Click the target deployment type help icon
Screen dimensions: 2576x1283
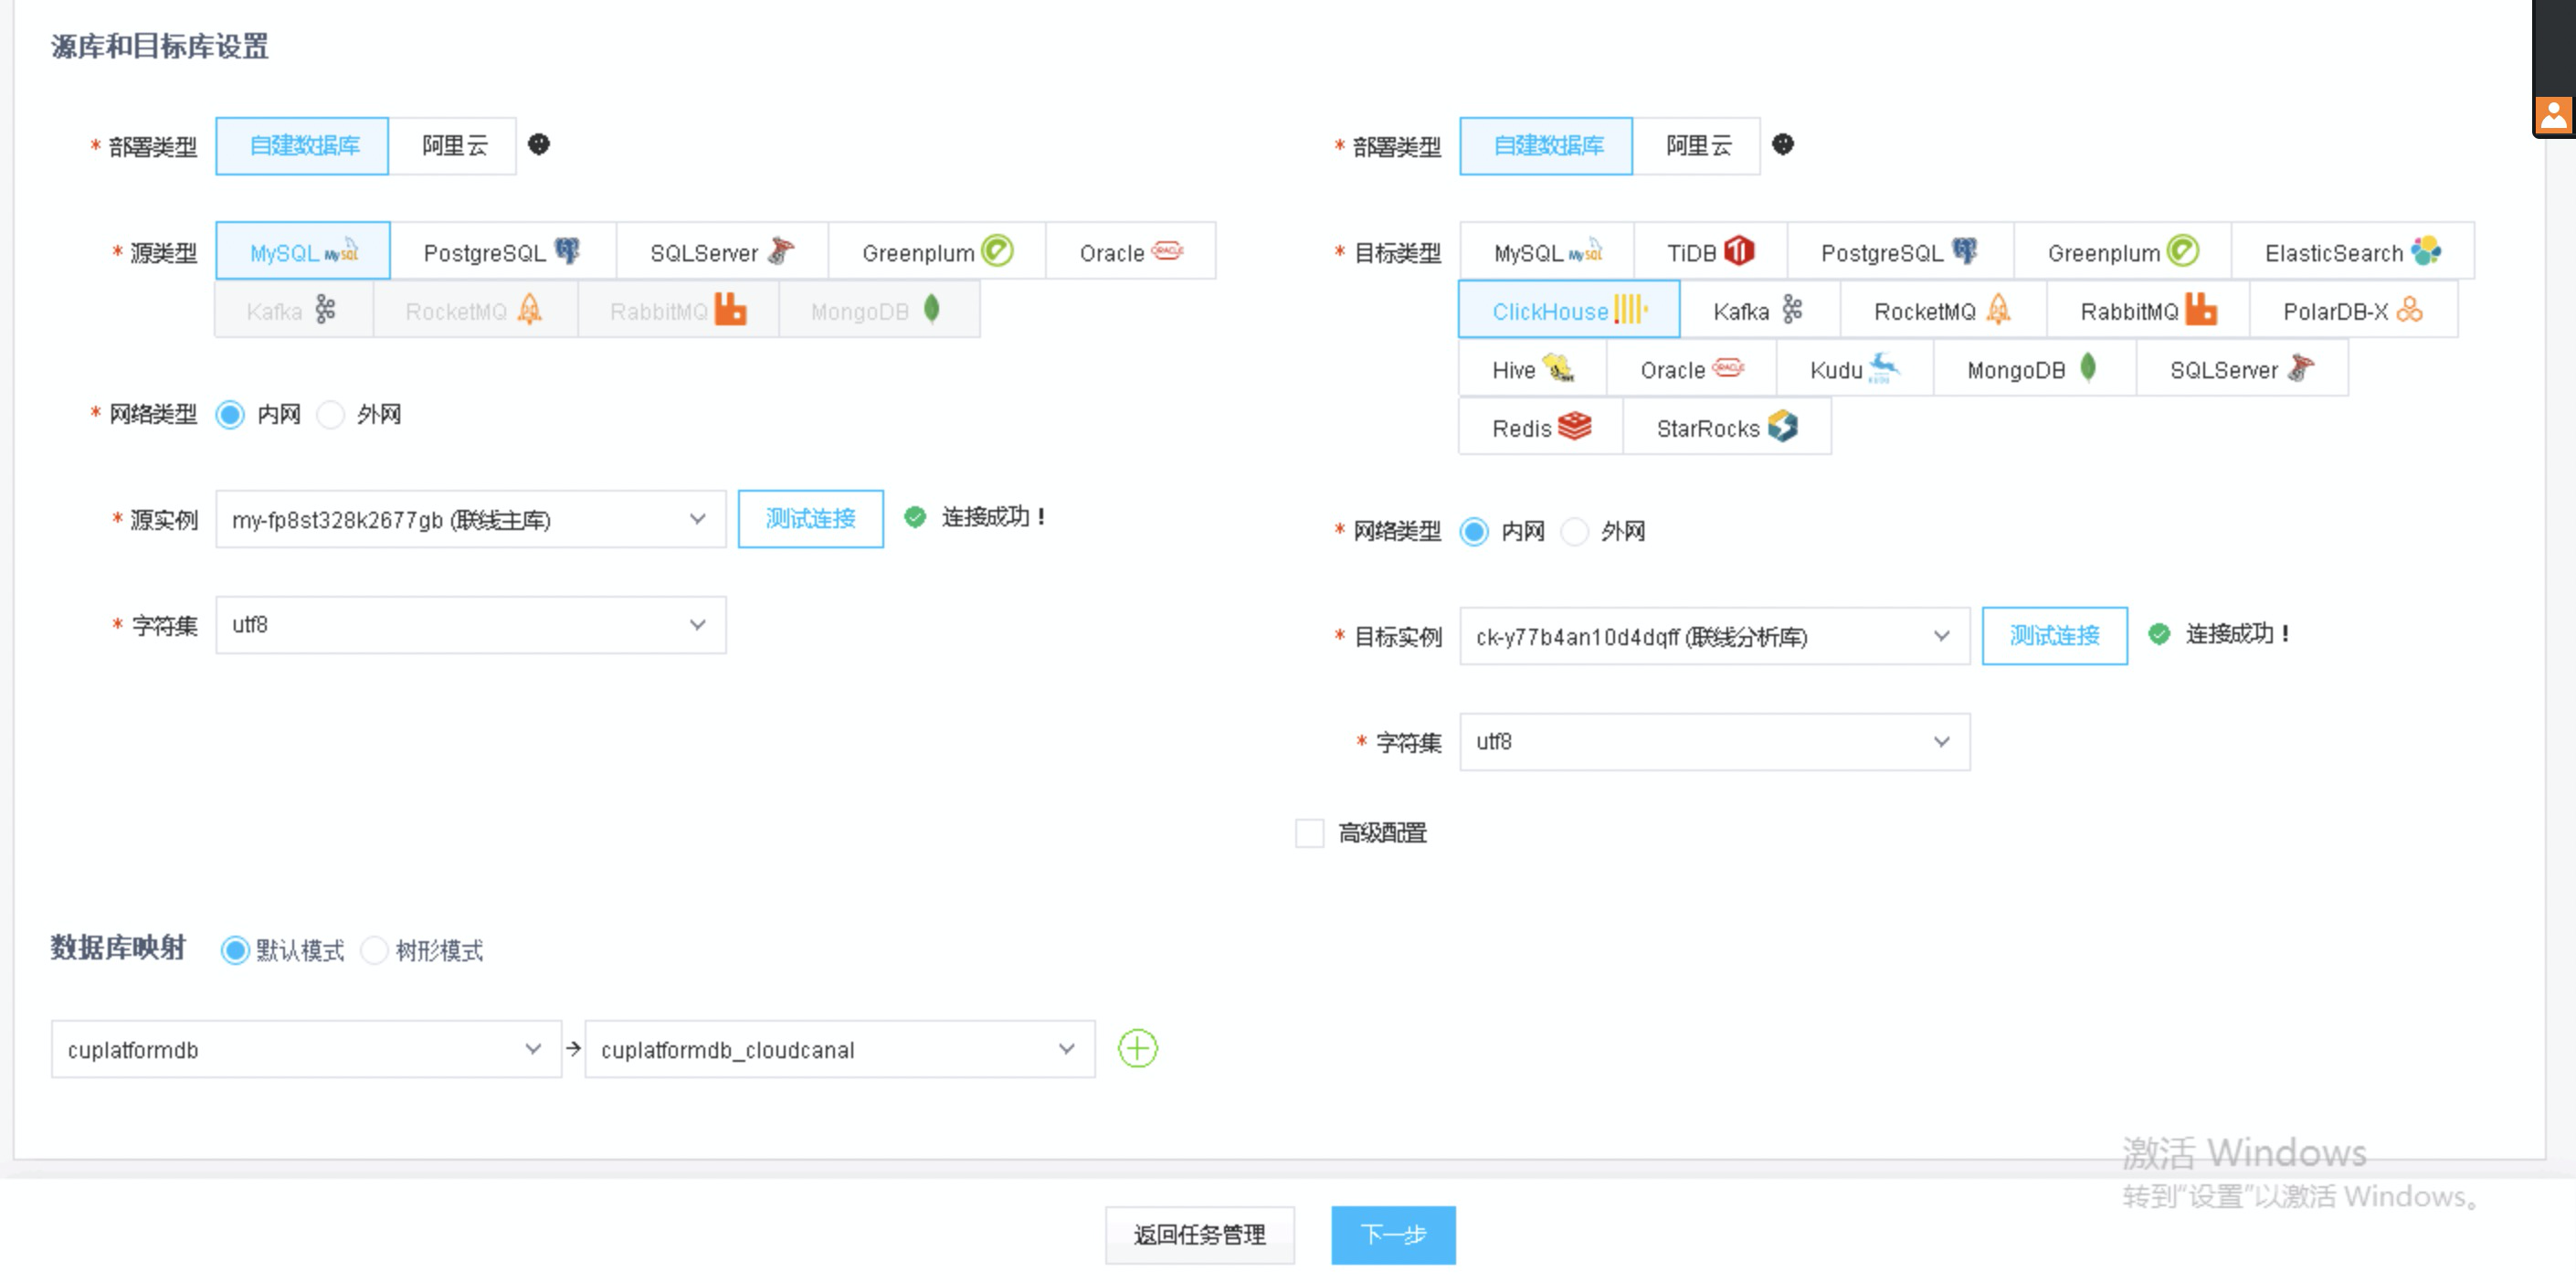(1782, 144)
